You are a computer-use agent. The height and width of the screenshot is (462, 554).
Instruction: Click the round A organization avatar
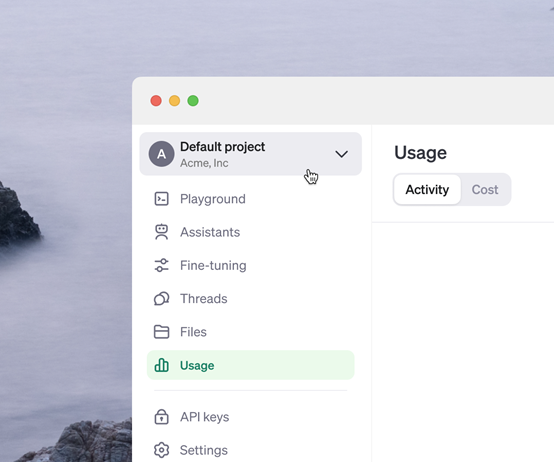click(x=161, y=154)
